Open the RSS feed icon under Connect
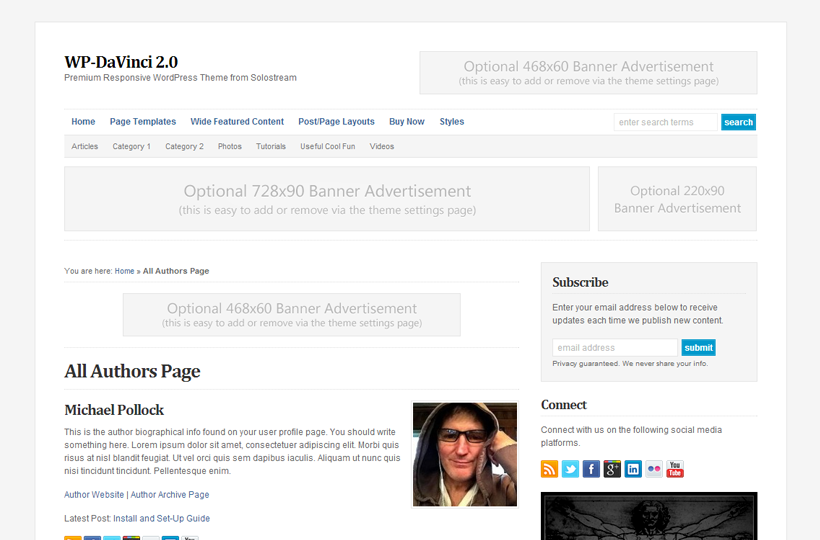The width and height of the screenshot is (820, 540). [549, 469]
